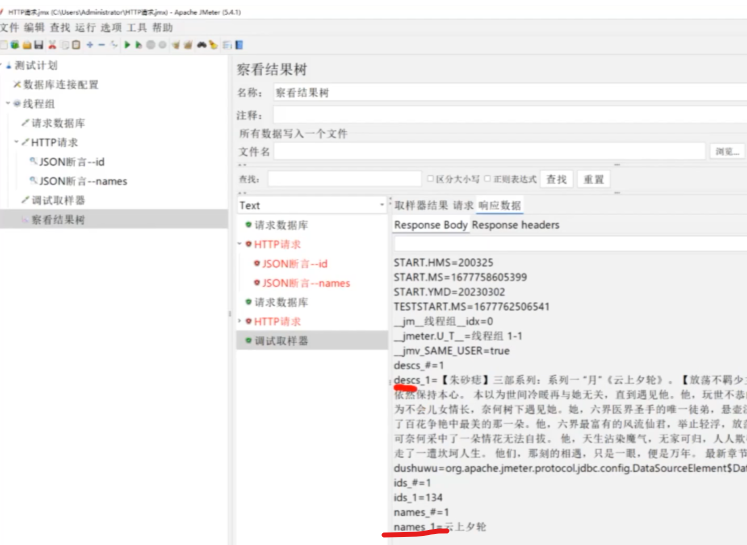The image size is (747, 545).
Task: Switch to the Response headers tab
Action: pos(515,225)
